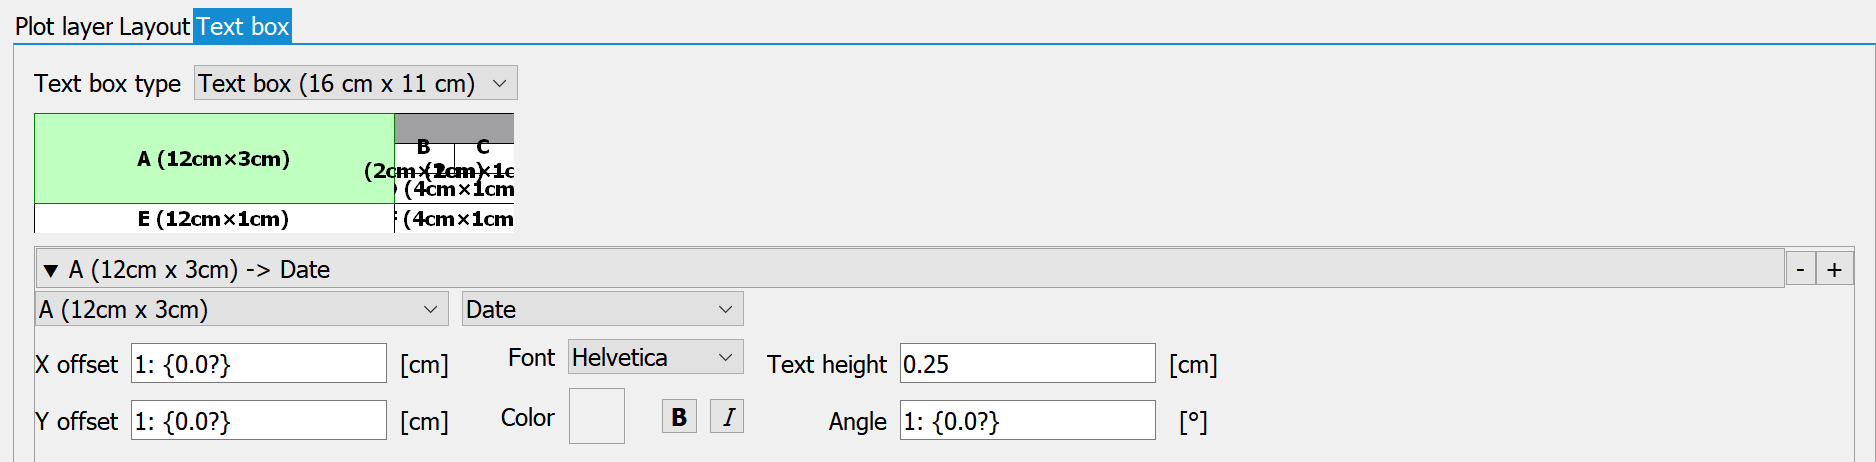This screenshot has height=462, width=1876.
Task: Switch to the Layout tab
Action: pyautogui.click(x=154, y=26)
